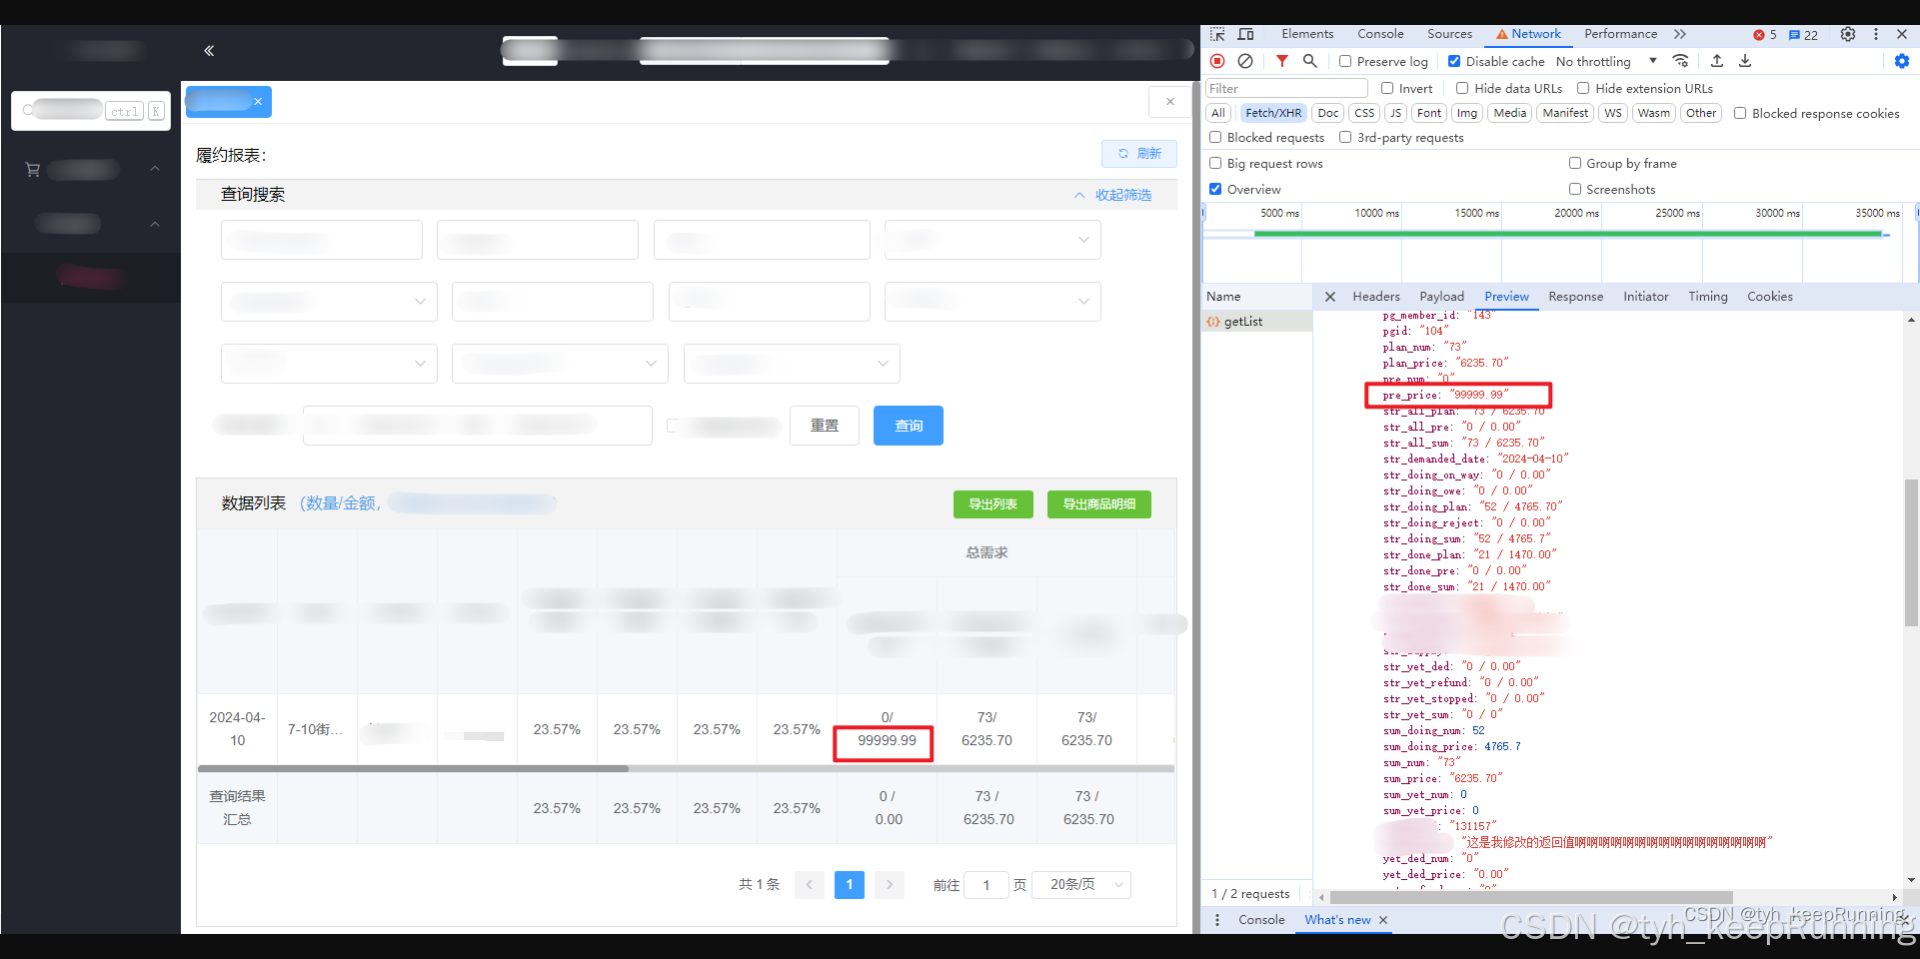Uncheck Disable cache checkbox
The height and width of the screenshot is (959, 1920).
pos(1454,61)
